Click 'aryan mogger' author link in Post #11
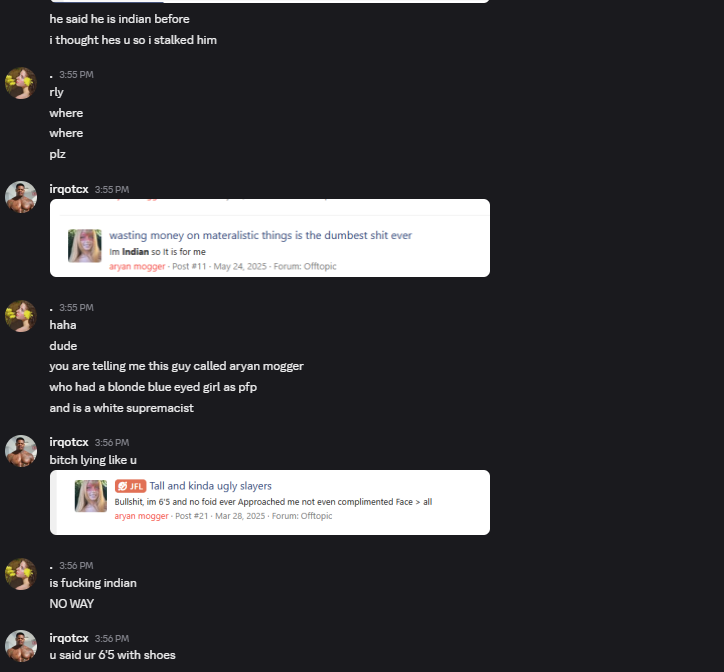This screenshot has height=672, width=724. coord(137,266)
